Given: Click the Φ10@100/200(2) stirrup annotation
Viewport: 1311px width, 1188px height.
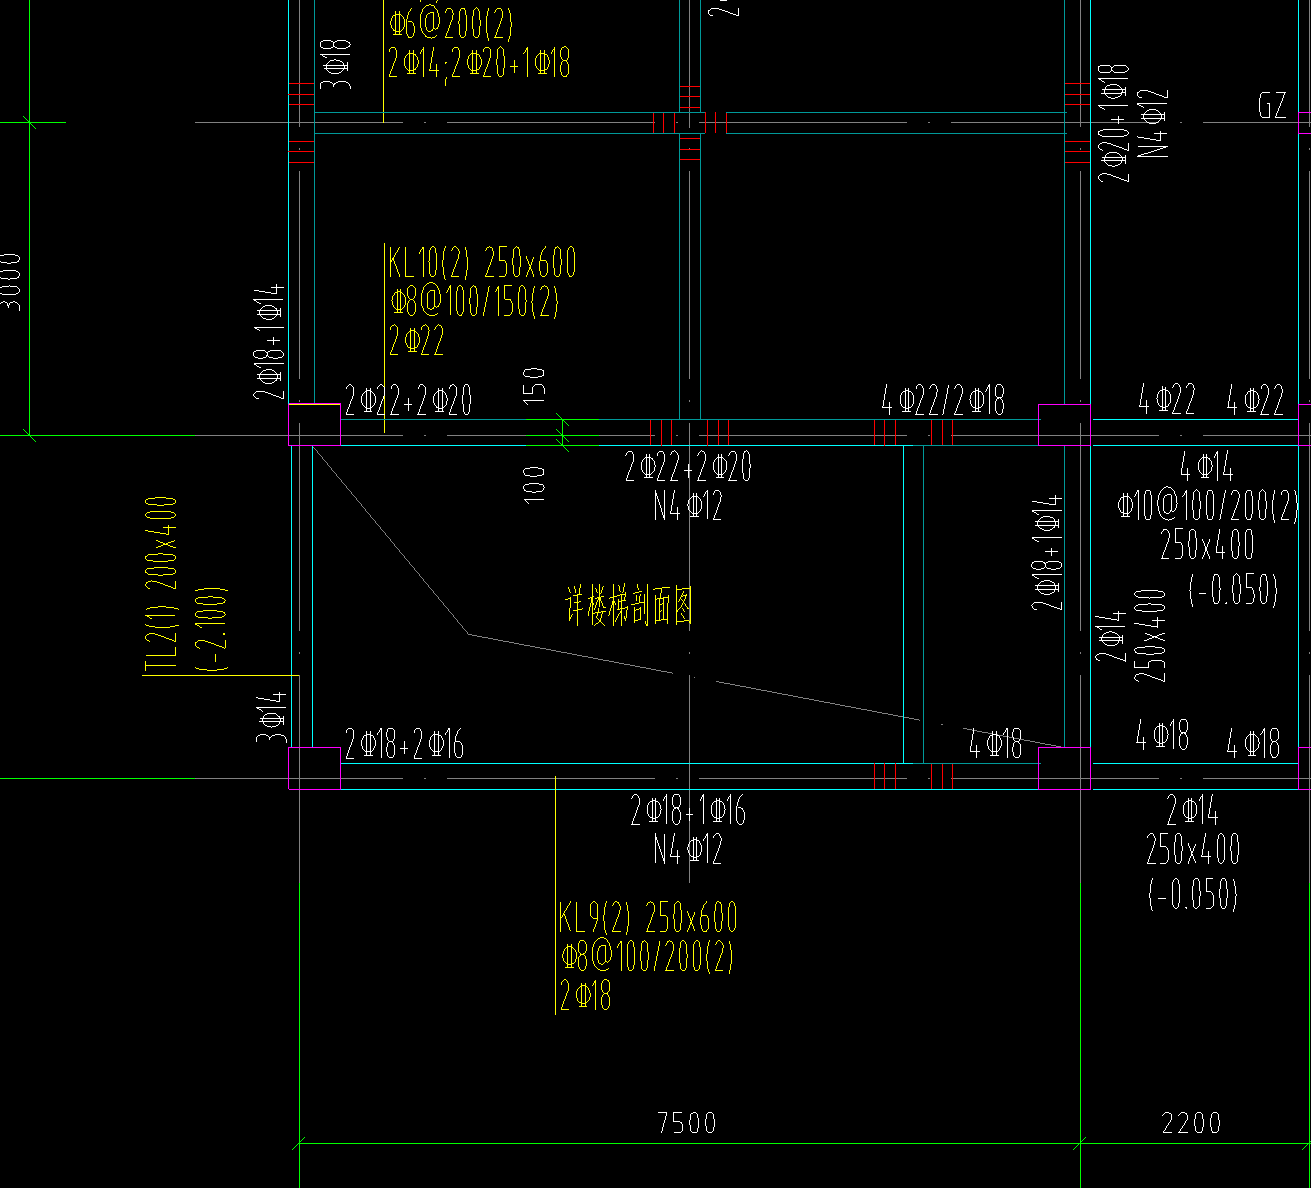Looking at the screenshot, I should coord(1207,506).
